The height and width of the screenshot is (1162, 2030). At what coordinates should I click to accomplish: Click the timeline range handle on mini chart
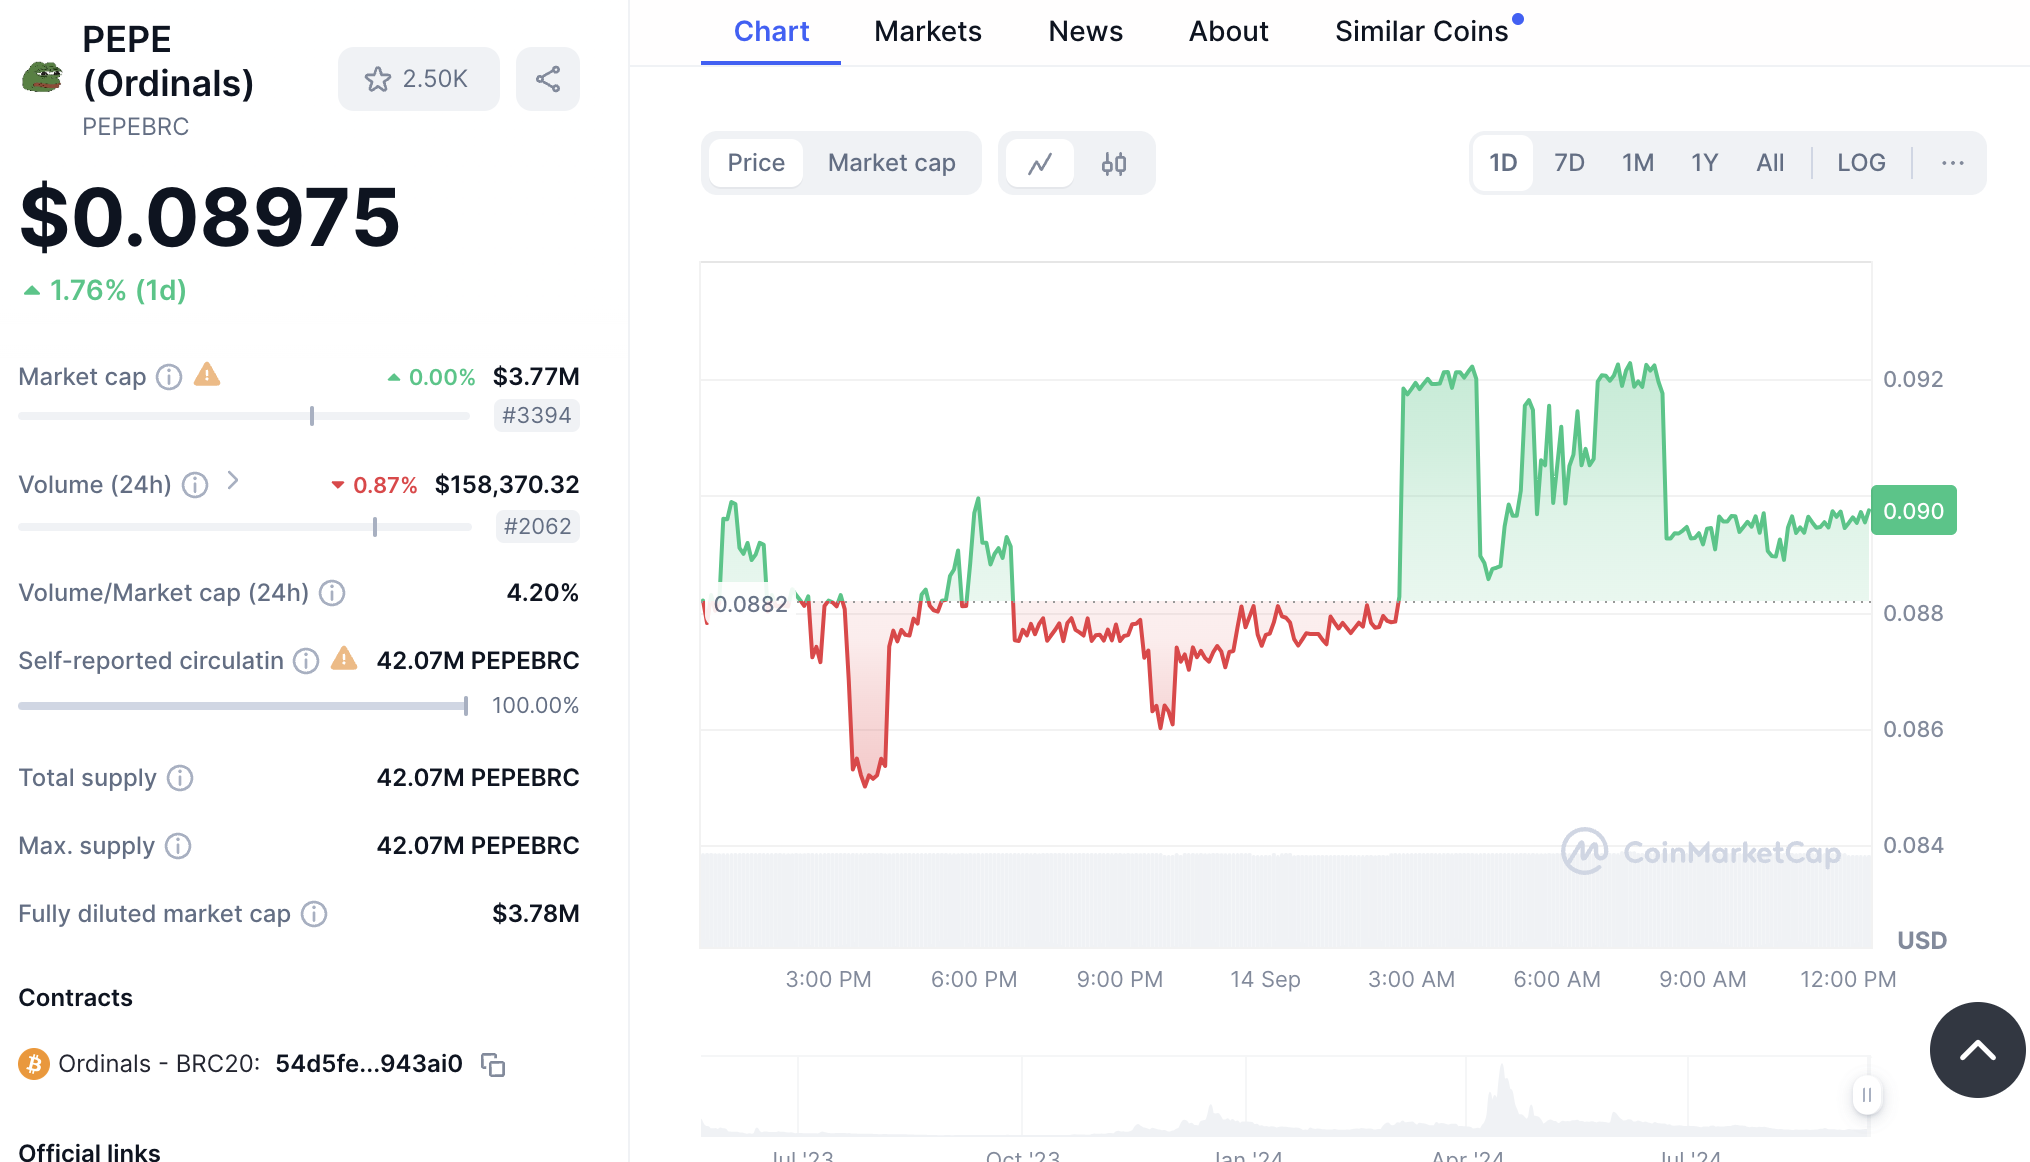coord(1867,1095)
